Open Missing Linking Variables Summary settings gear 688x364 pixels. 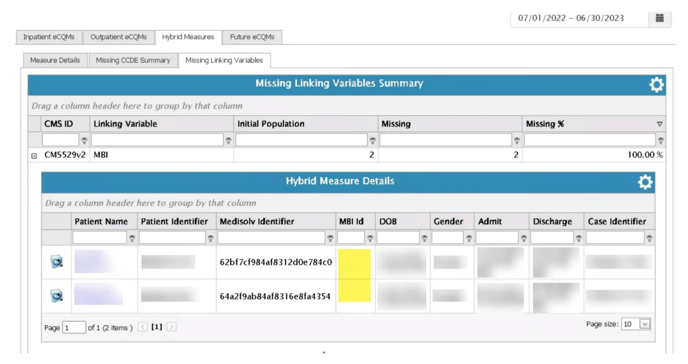[656, 84]
